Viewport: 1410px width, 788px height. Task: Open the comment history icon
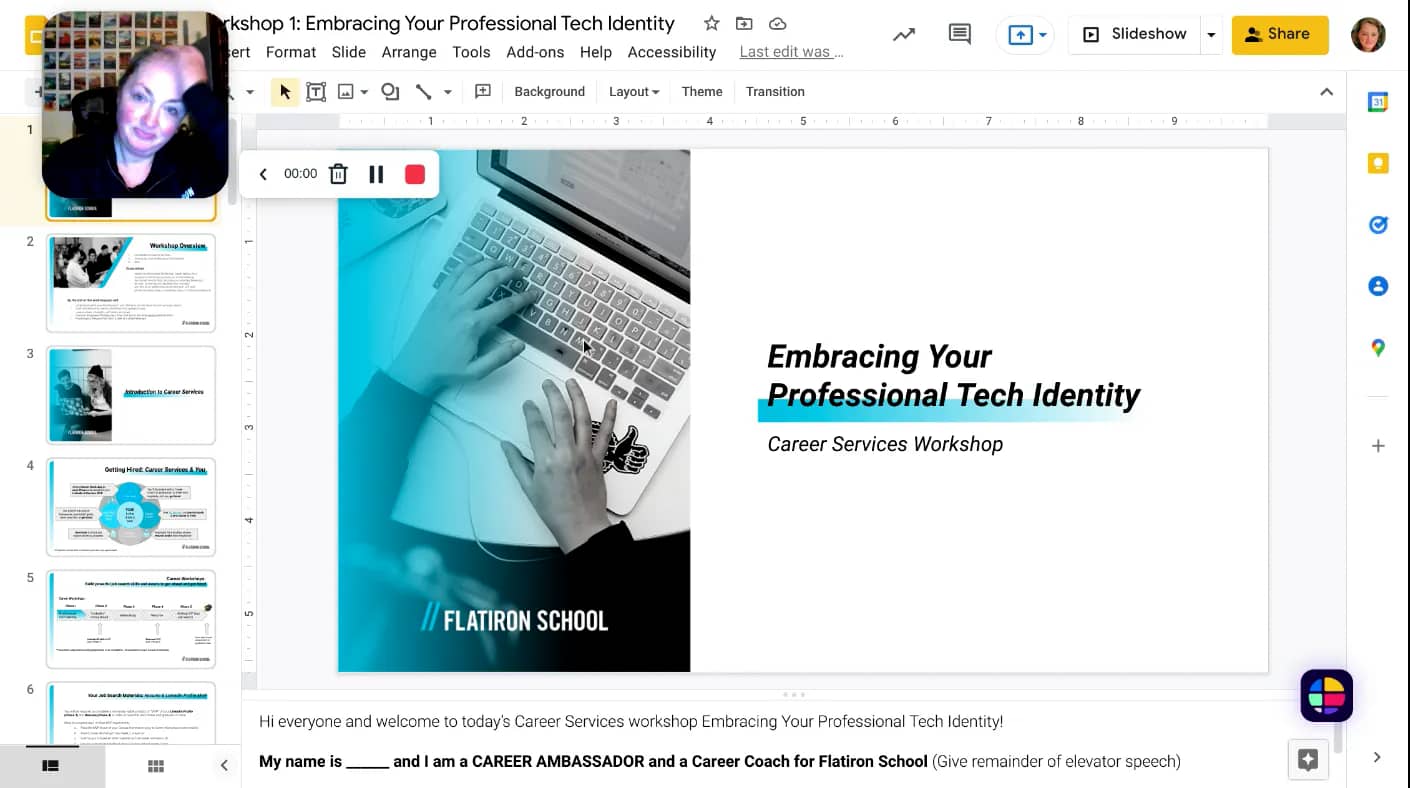959,34
